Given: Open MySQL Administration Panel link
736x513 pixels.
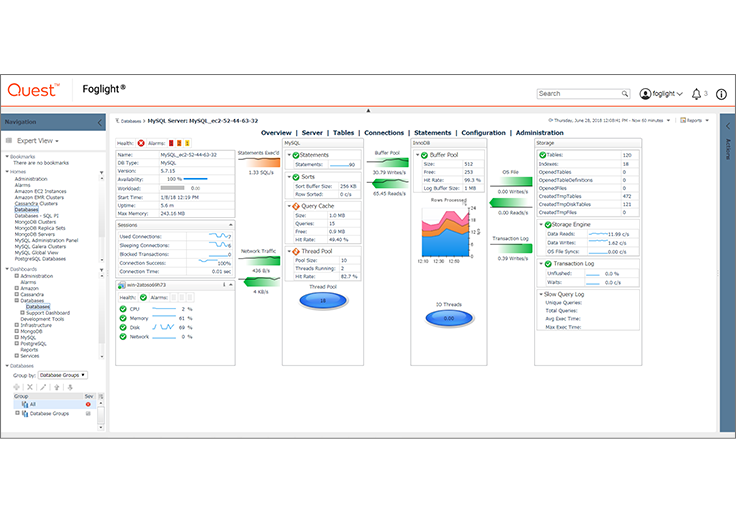Looking at the screenshot, I should click(46, 240).
